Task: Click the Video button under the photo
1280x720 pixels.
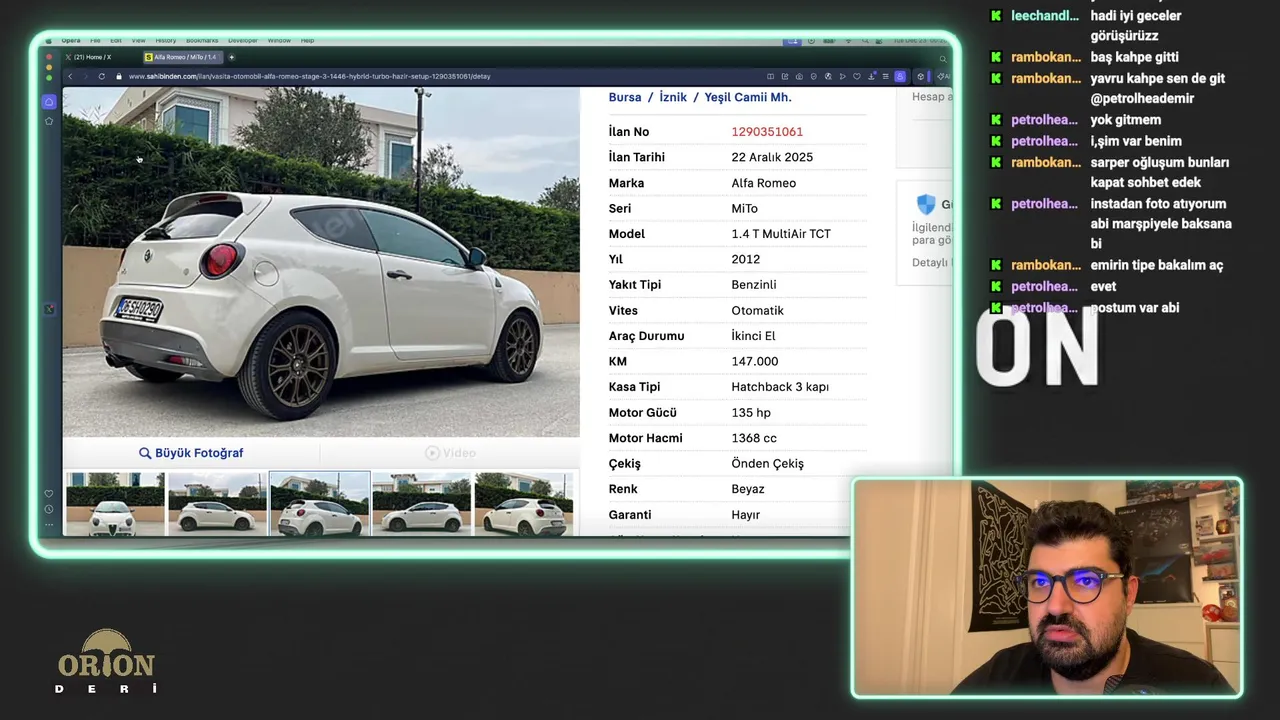Action: tap(450, 453)
